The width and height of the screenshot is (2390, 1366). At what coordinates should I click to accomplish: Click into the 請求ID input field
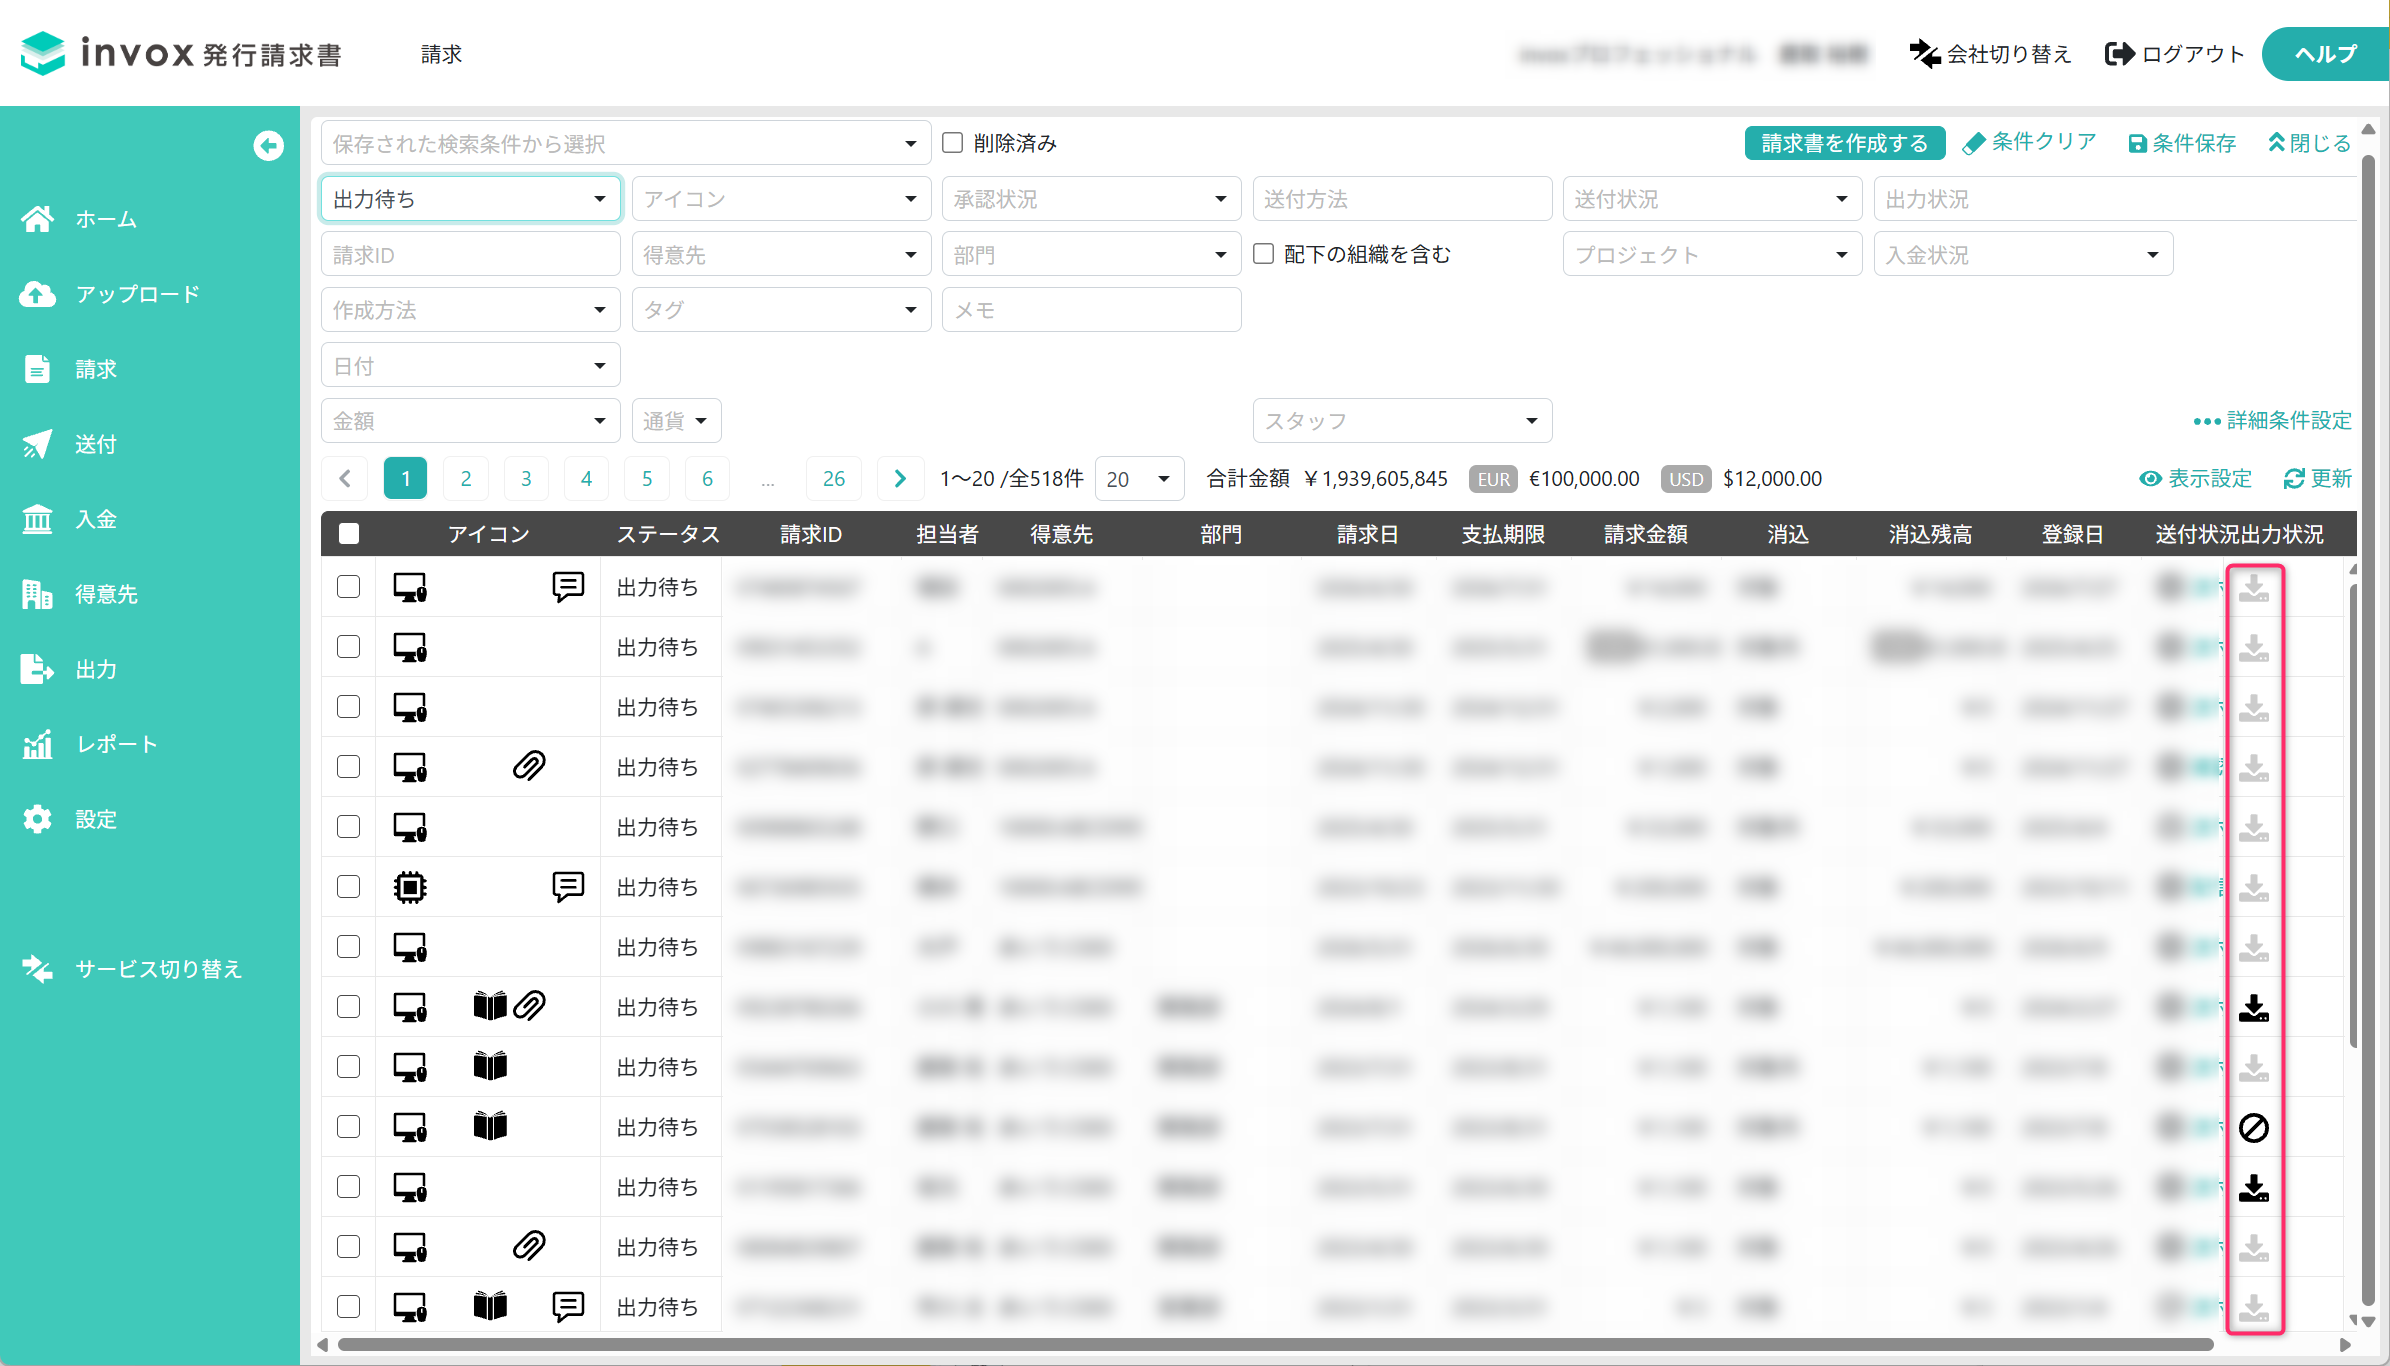pos(471,255)
